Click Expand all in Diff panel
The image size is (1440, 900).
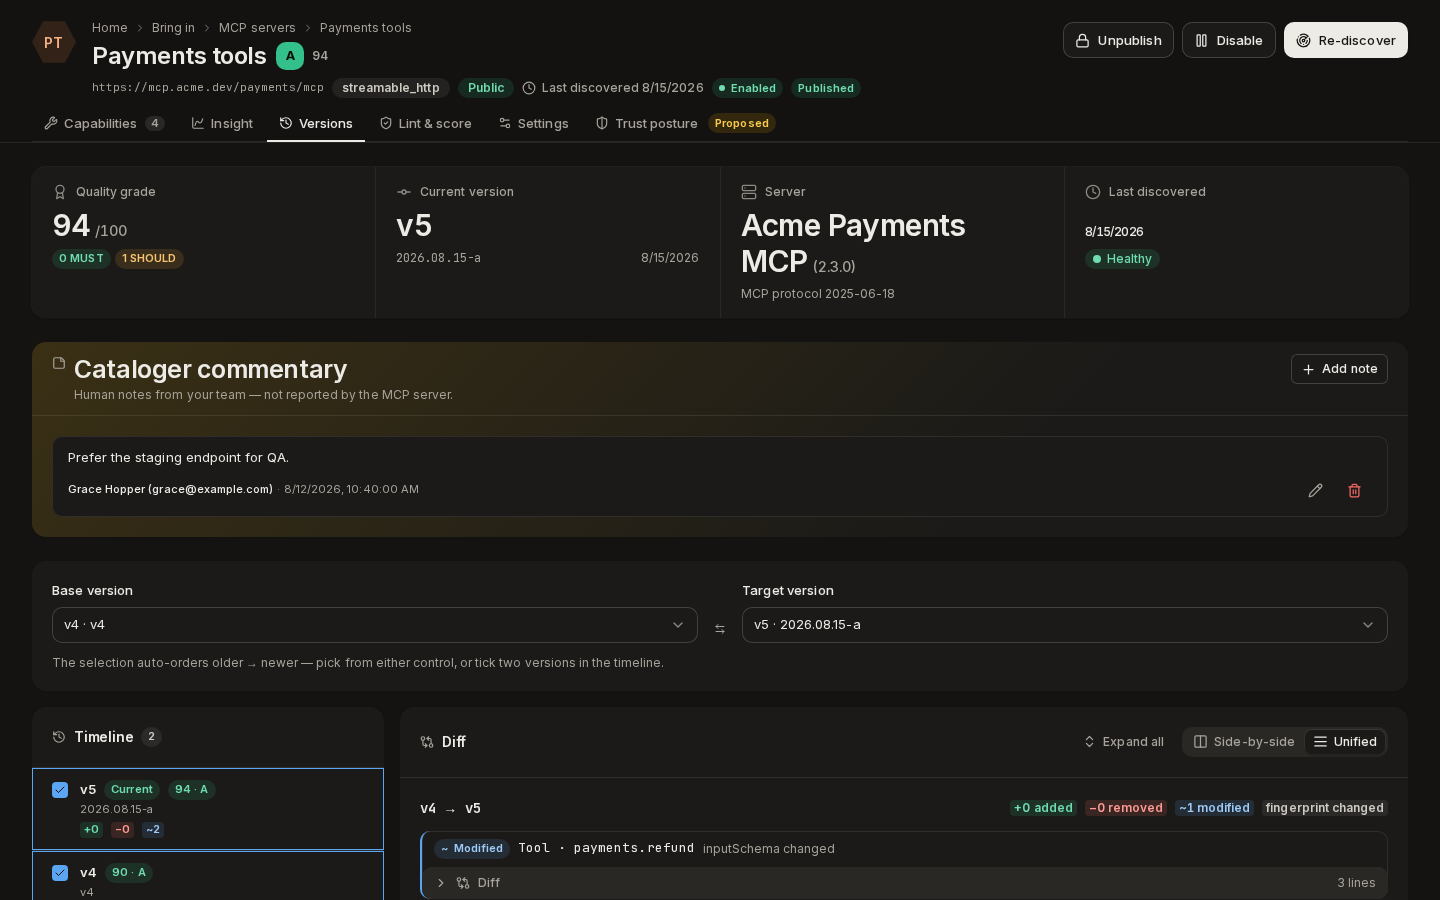pos(1124,742)
